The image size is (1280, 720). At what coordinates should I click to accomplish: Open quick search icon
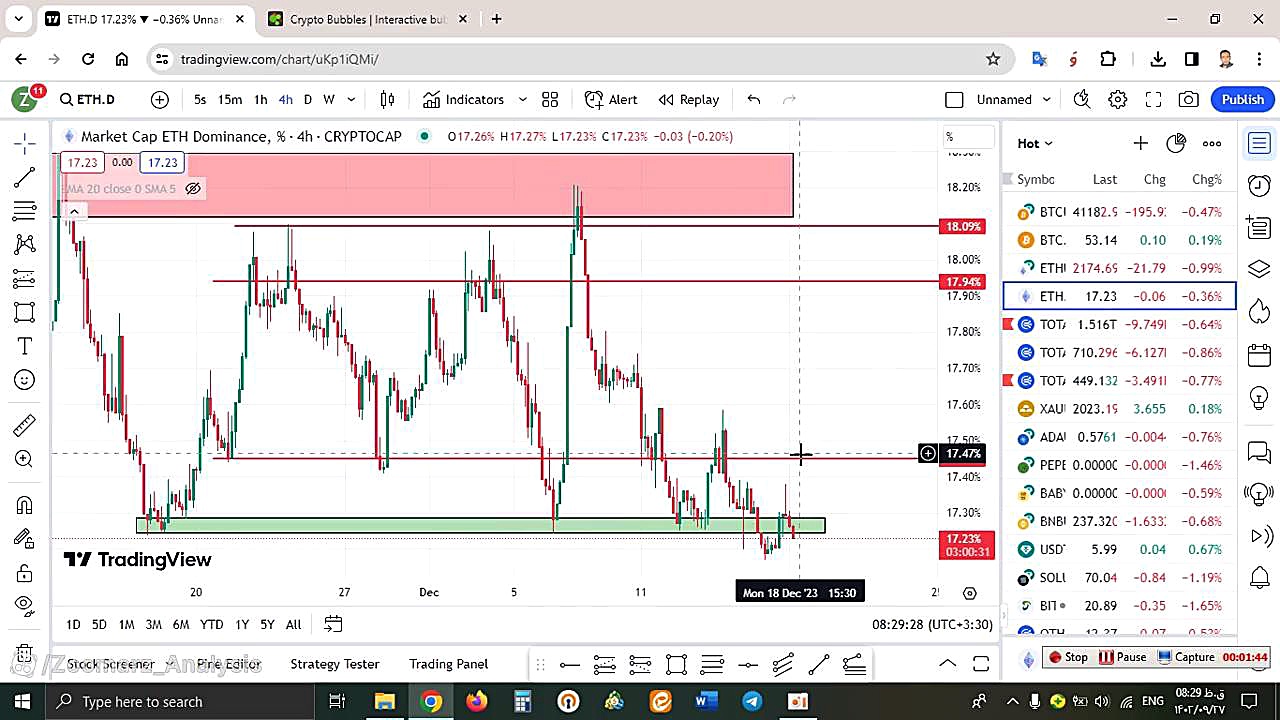coord(1082,99)
